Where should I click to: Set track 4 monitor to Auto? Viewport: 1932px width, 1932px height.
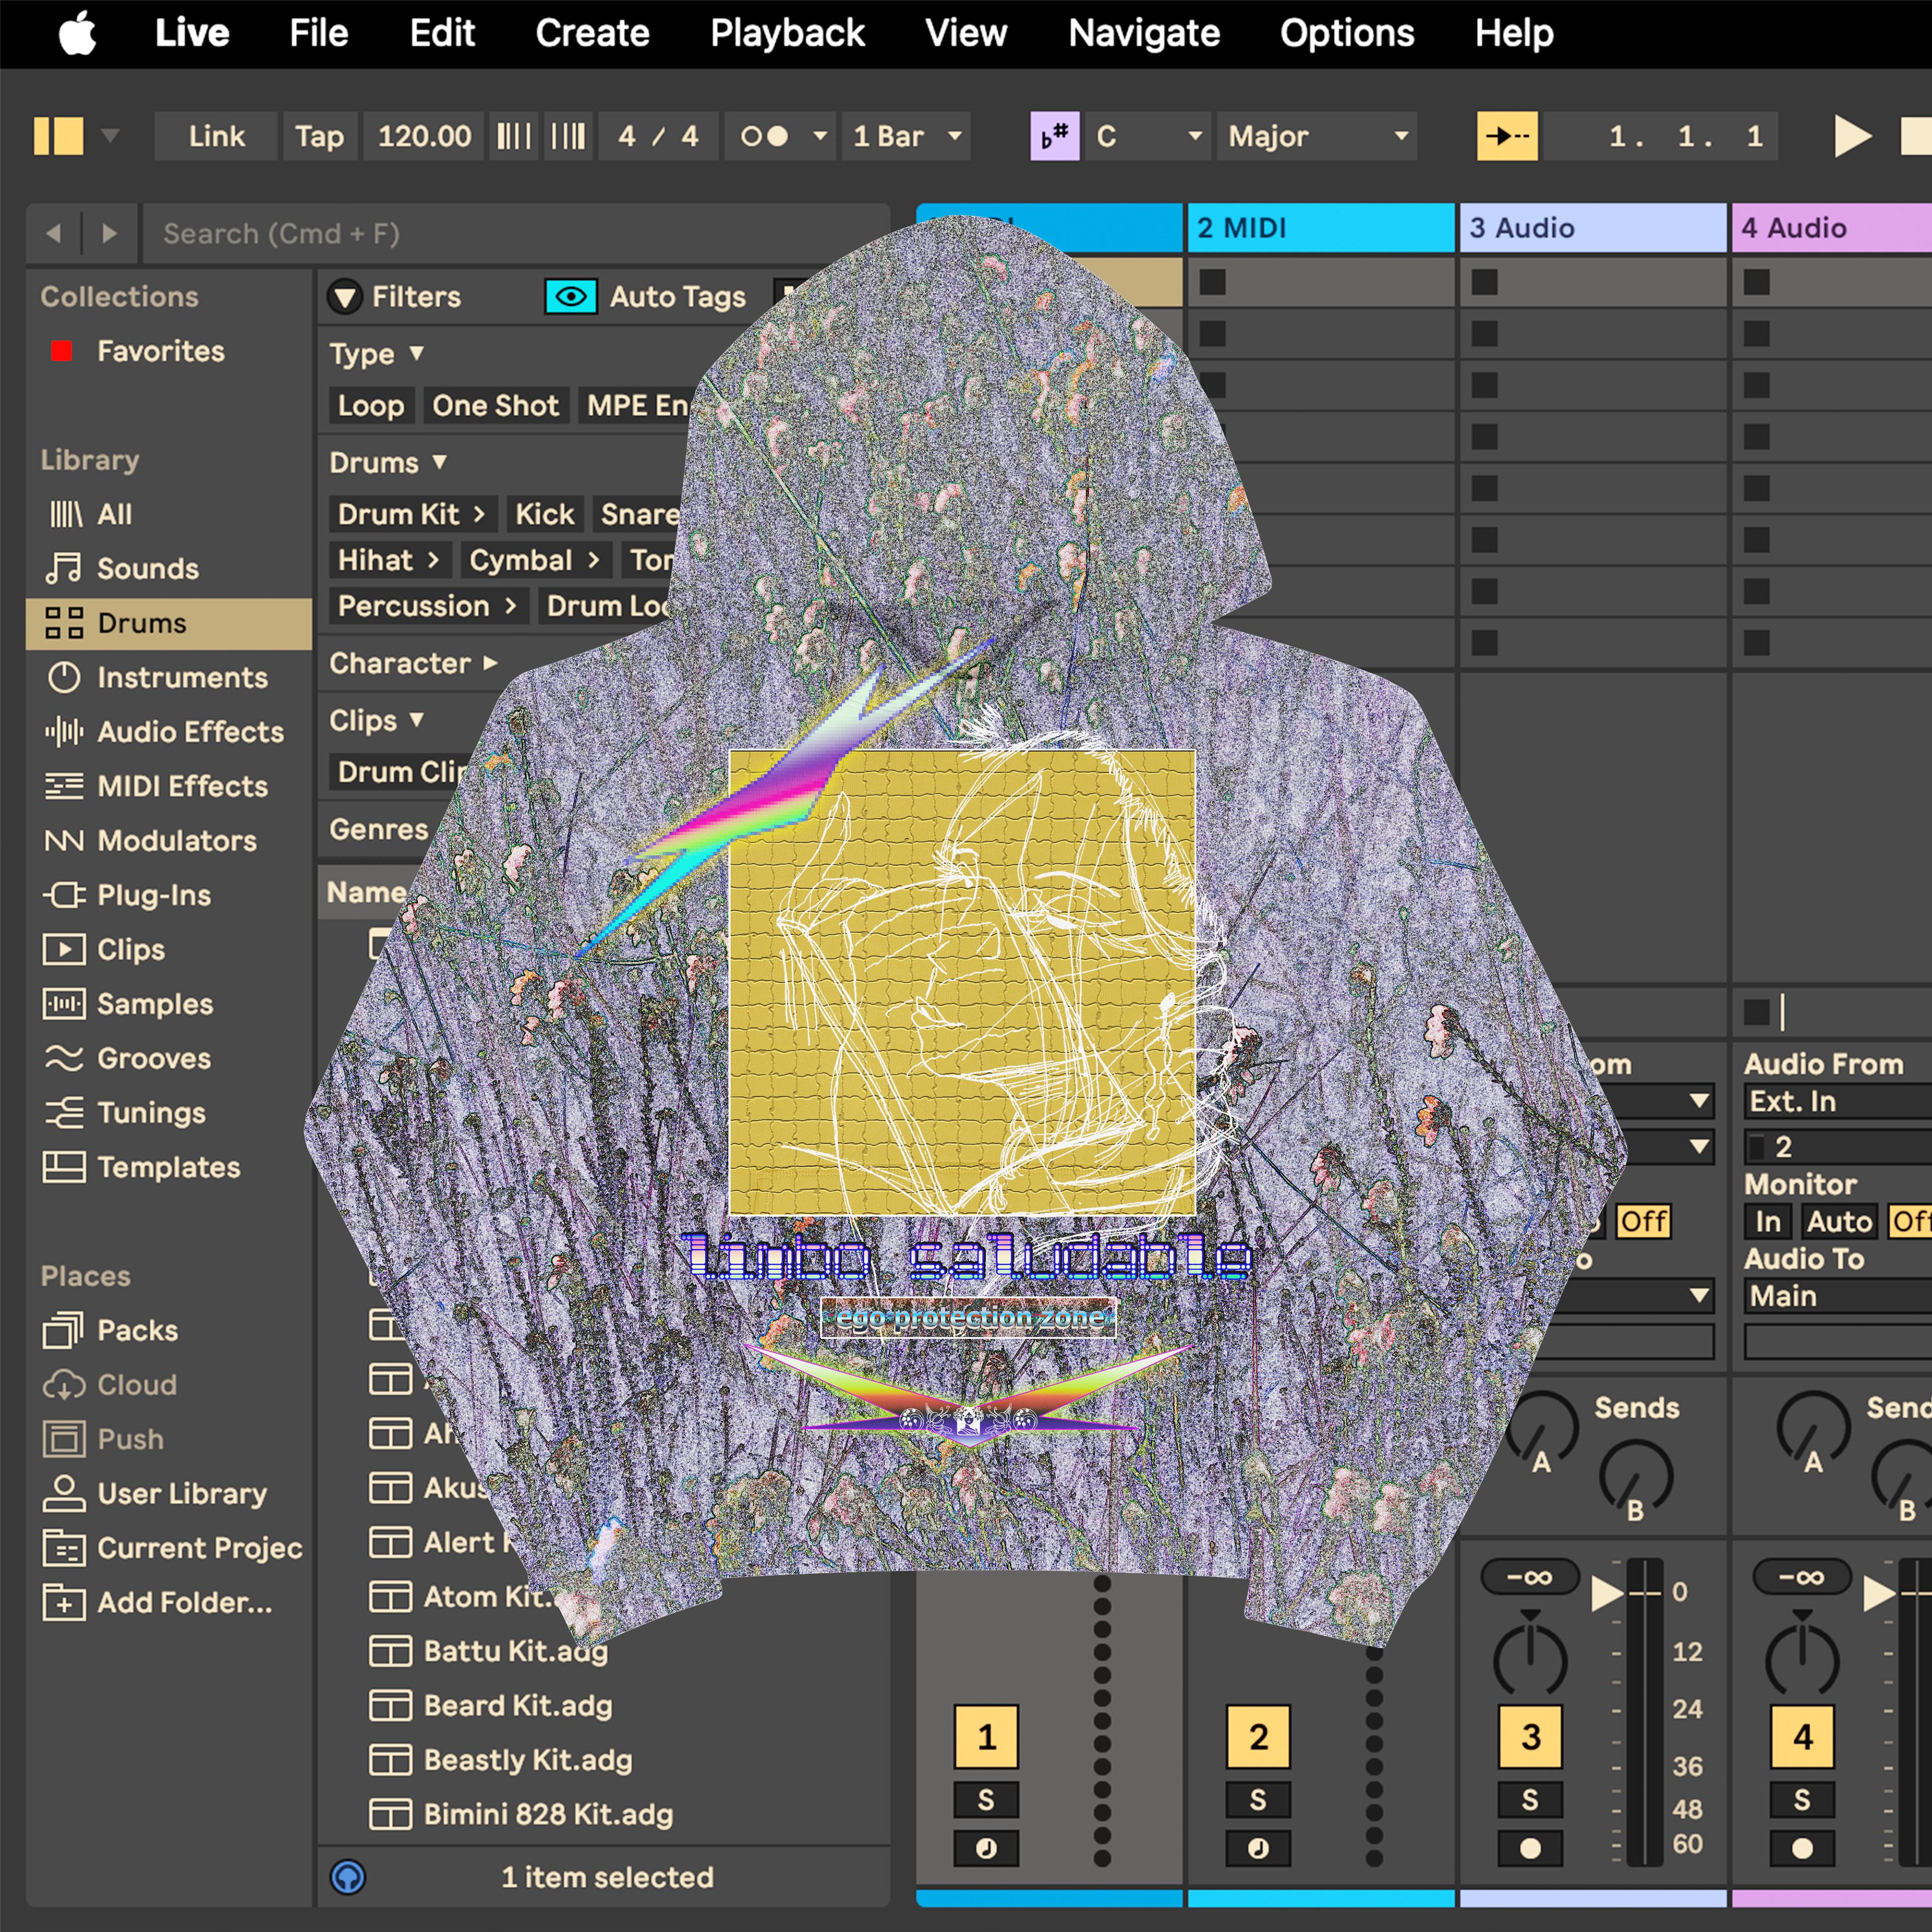[1839, 1221]
